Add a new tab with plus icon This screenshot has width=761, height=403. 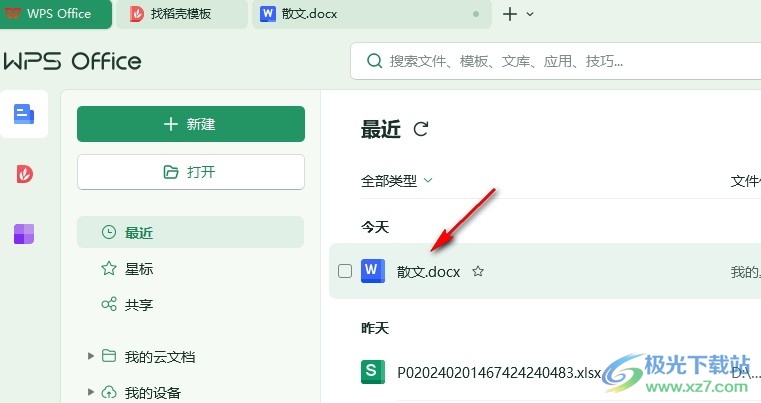pos(510,14)
